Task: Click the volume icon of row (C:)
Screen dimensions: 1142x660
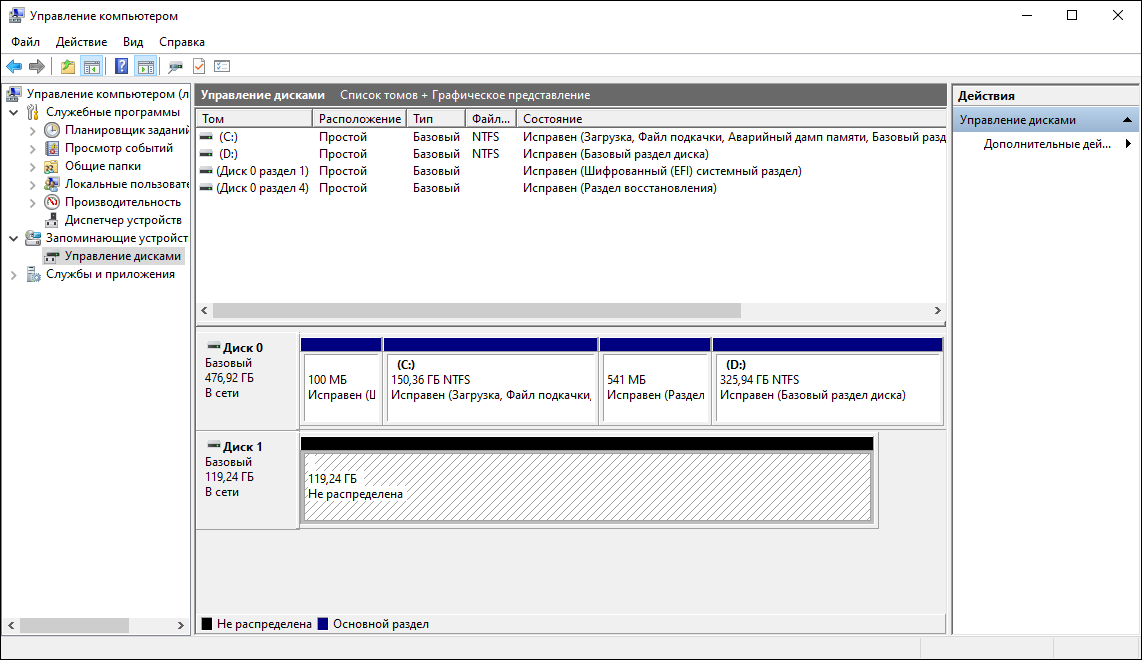Action: (x=207, y=137)
